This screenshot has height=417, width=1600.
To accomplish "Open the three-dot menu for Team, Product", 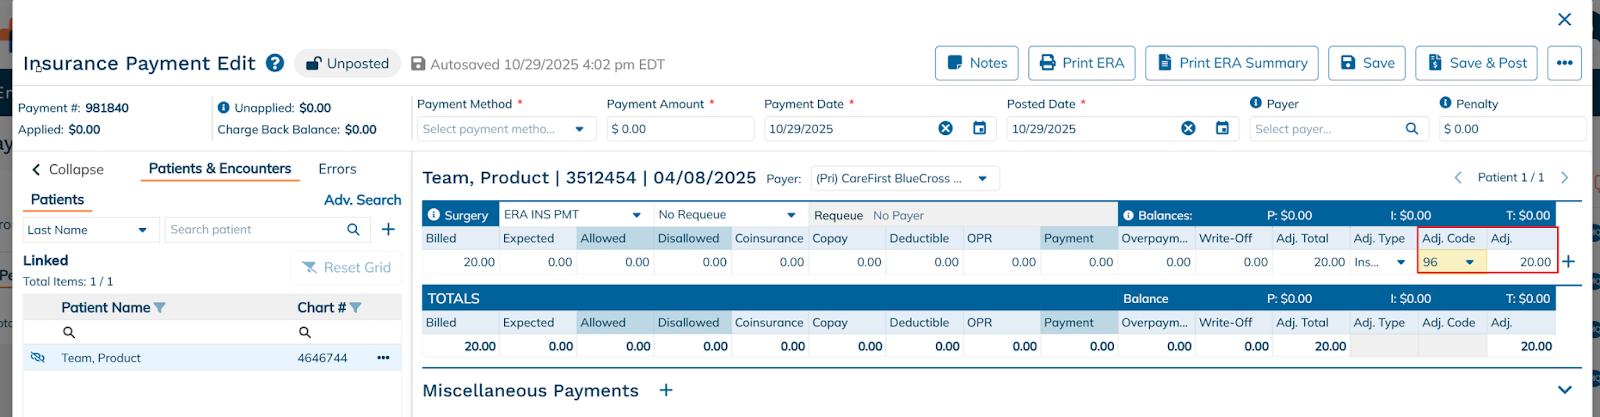I will coord(383,358).
